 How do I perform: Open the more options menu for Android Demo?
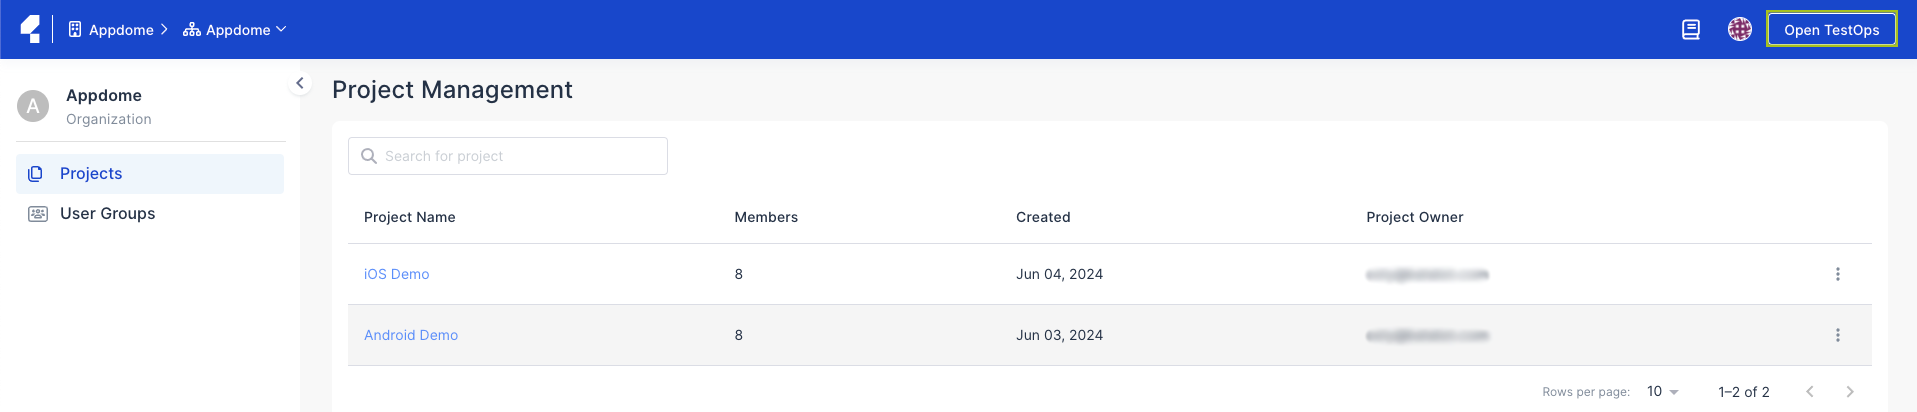pyautogui.click(x=1837, y=335)
